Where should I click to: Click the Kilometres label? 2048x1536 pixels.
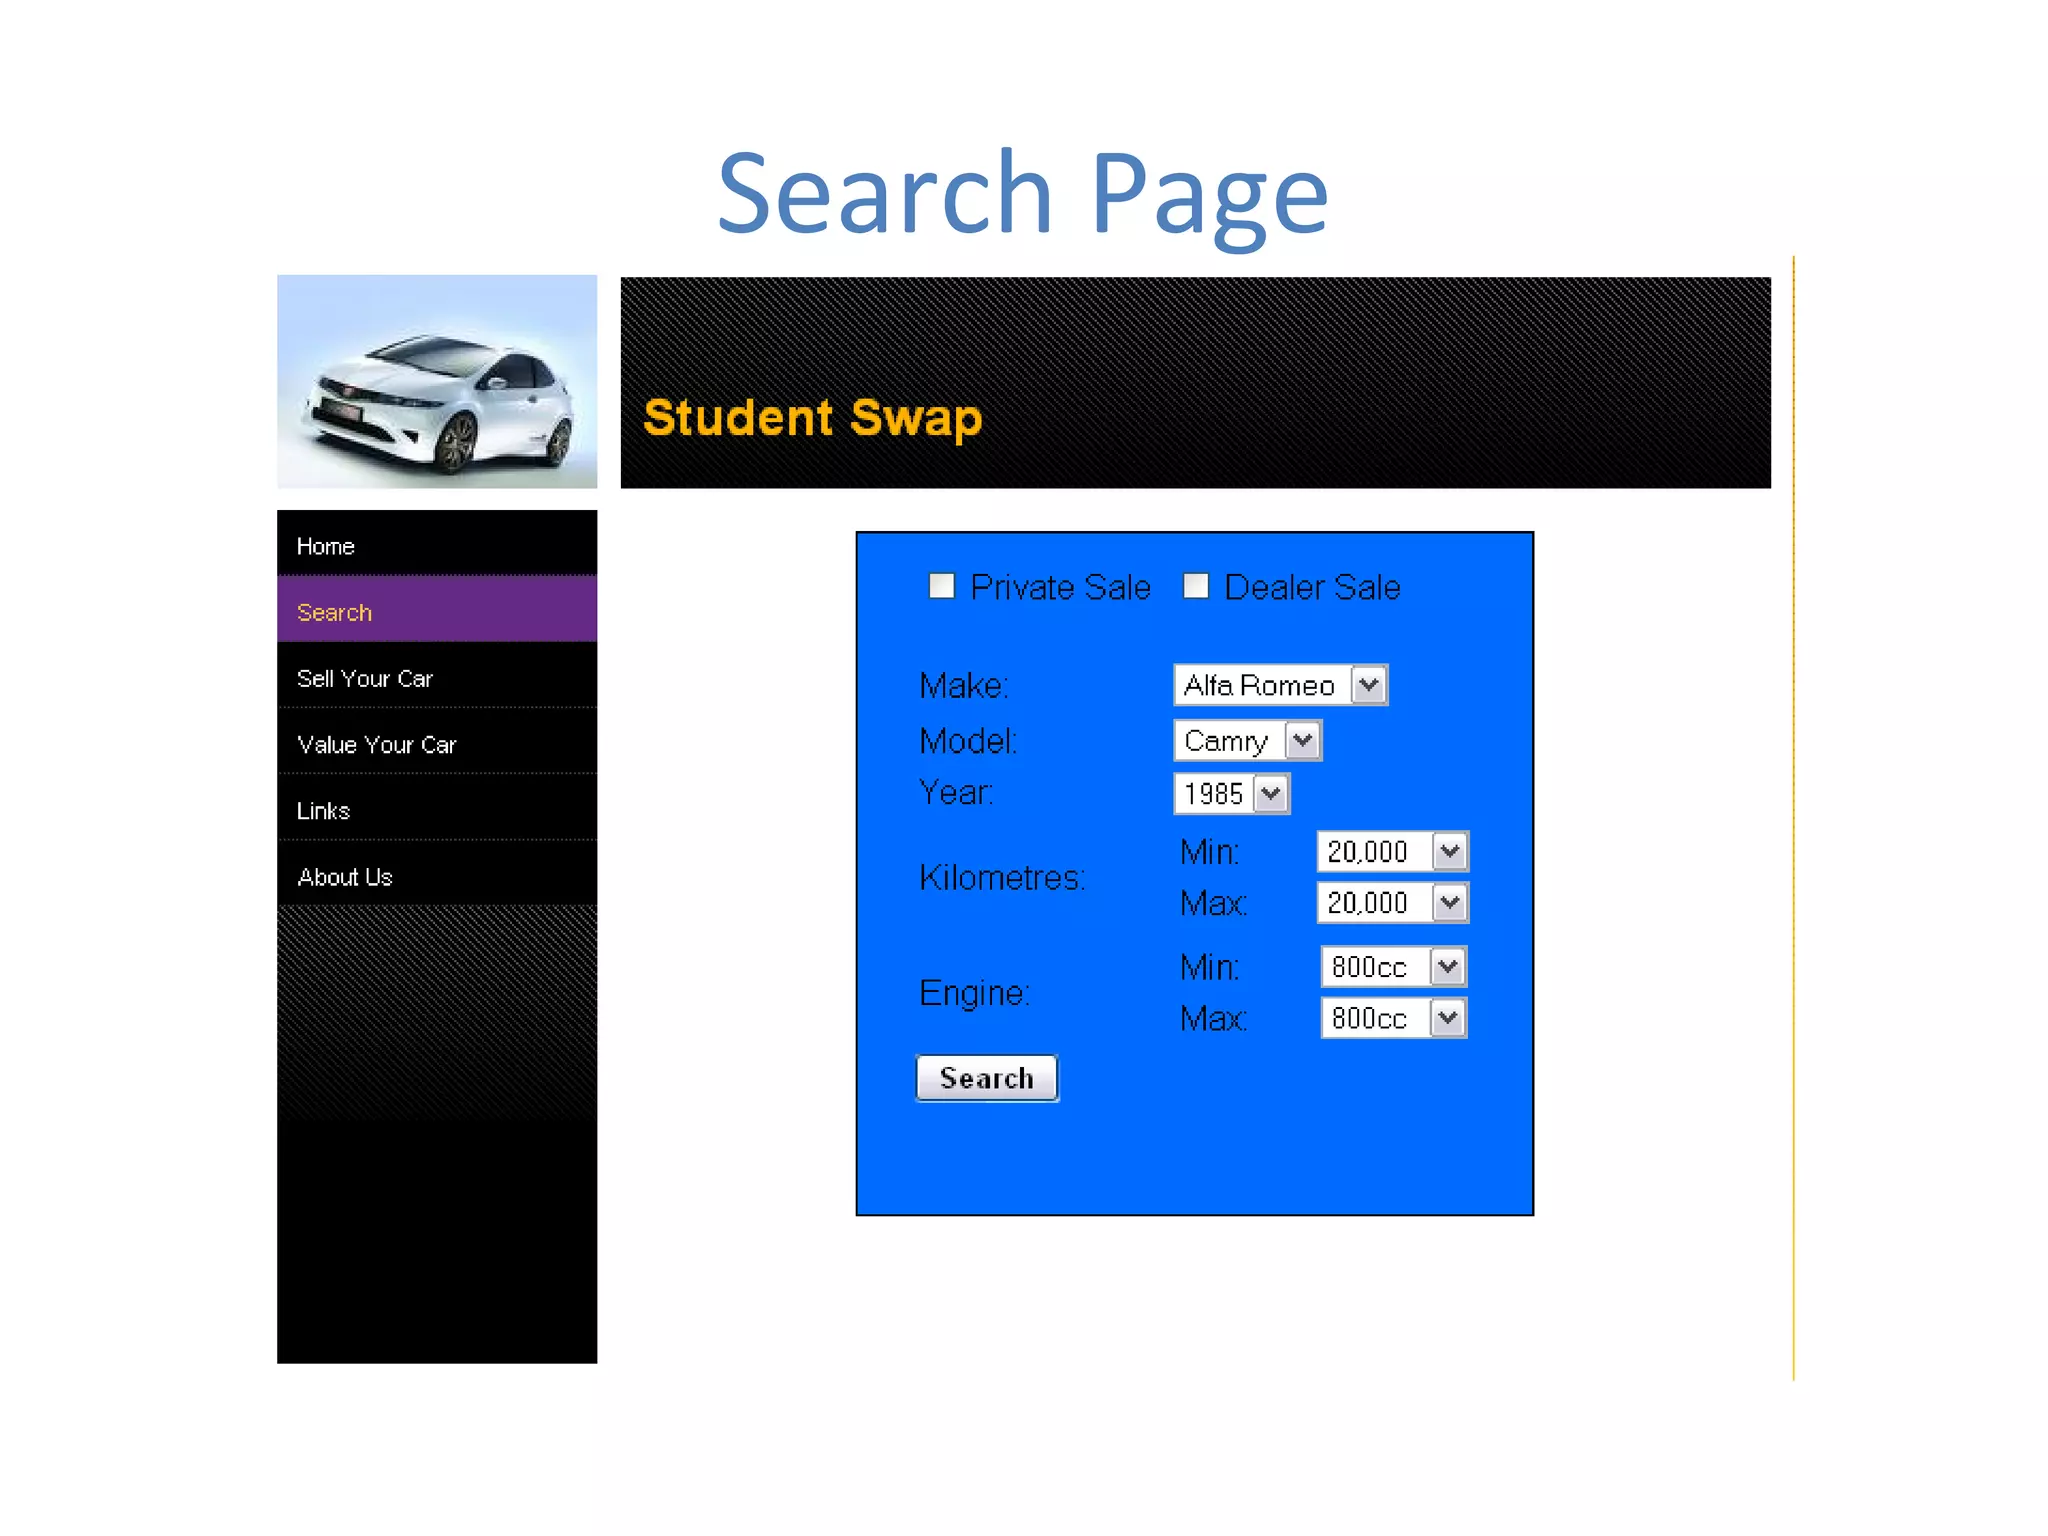tap(1002, 877)
